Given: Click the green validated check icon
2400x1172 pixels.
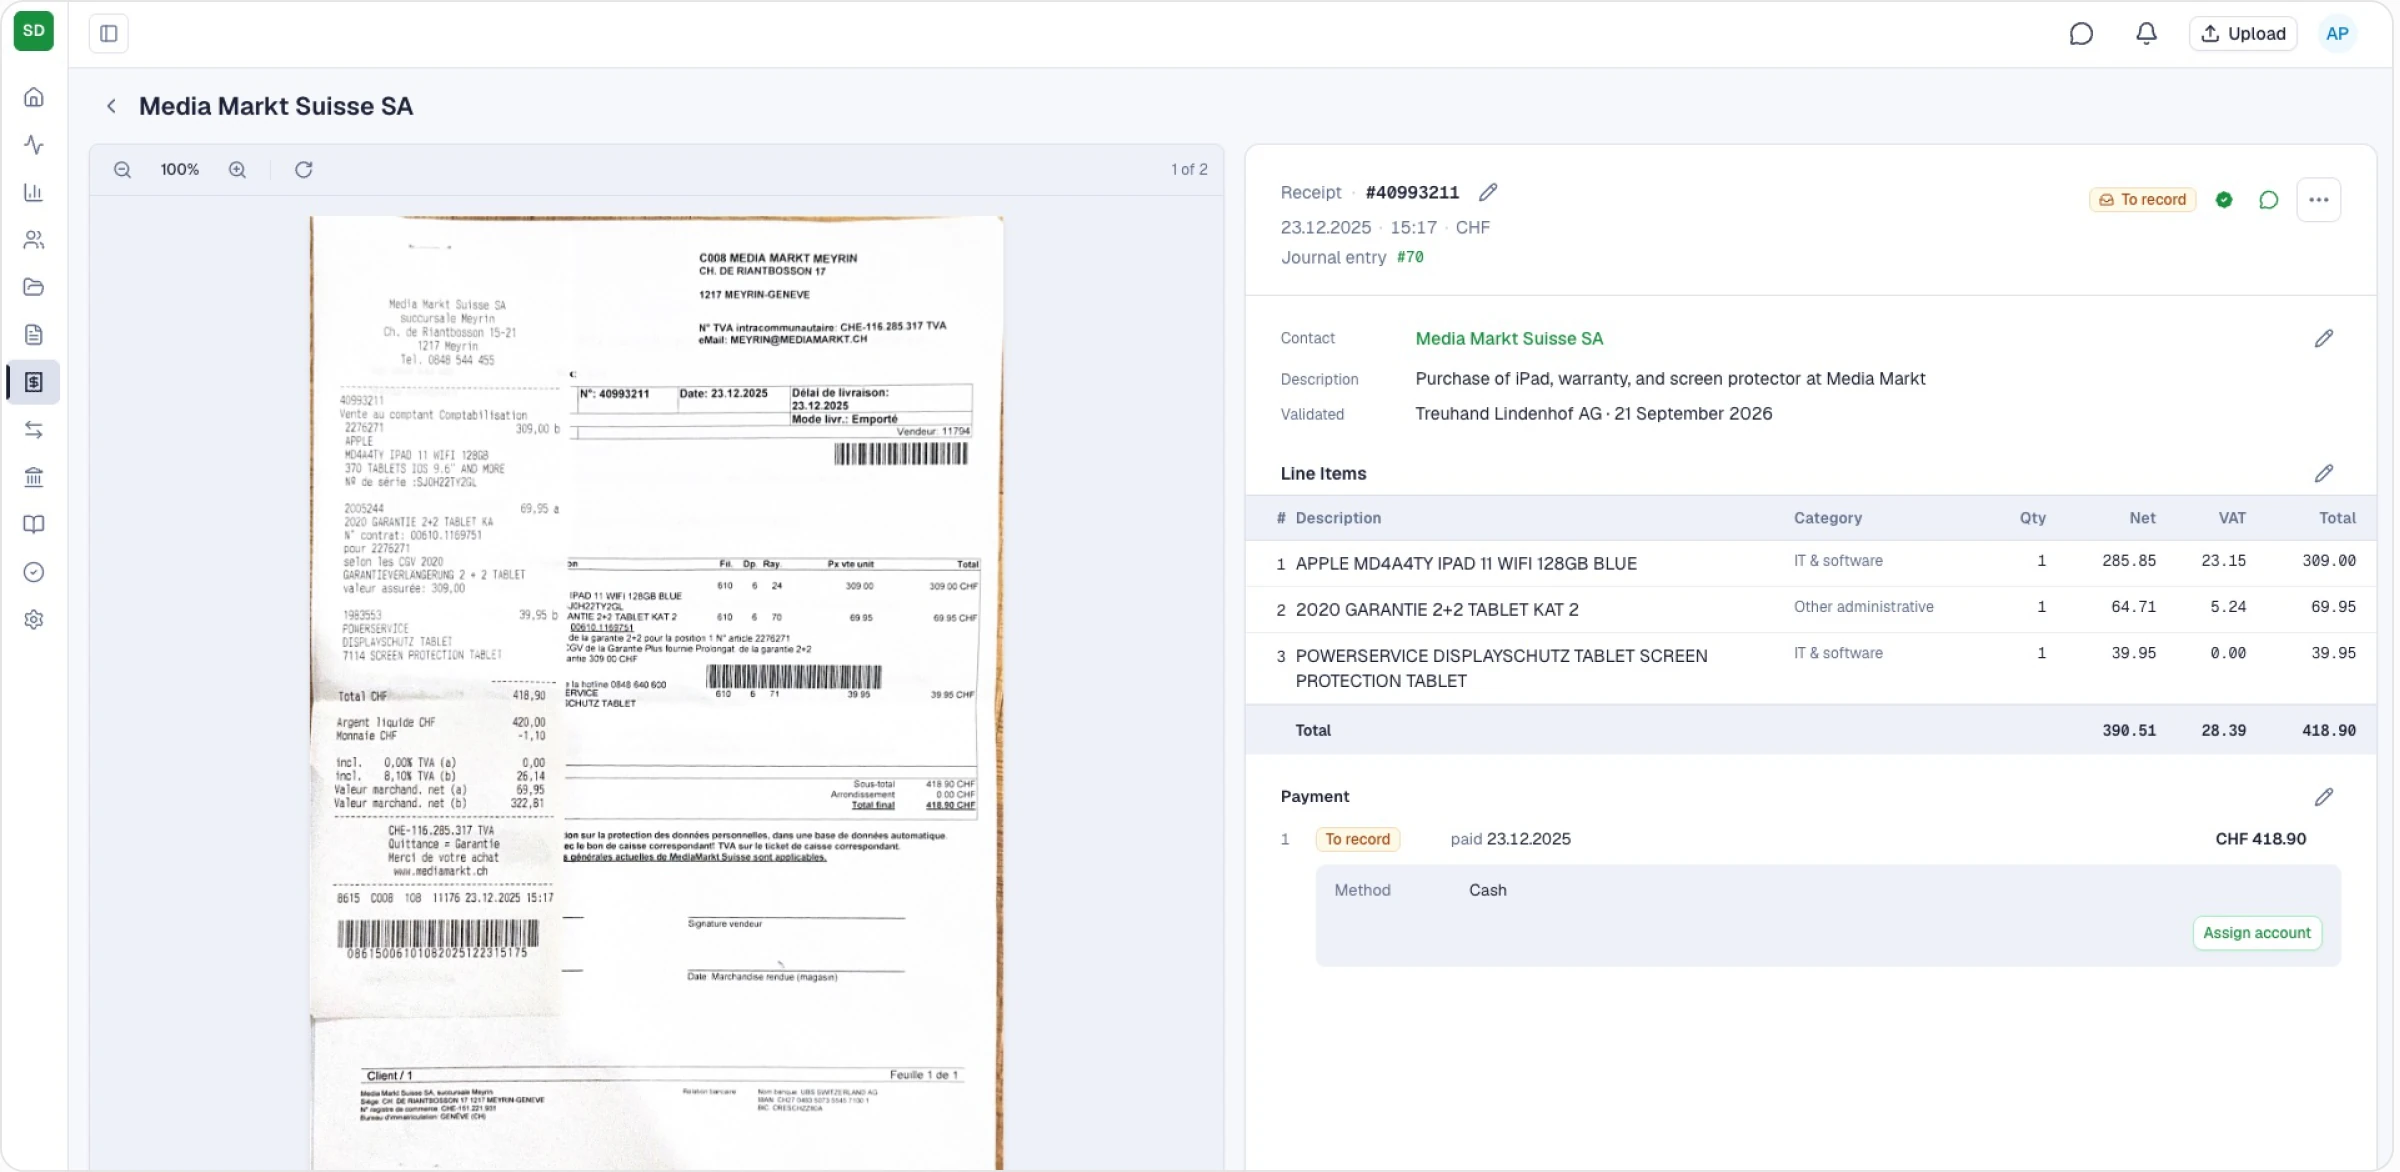Looking at the screenshot, I should pos(2224,200).
